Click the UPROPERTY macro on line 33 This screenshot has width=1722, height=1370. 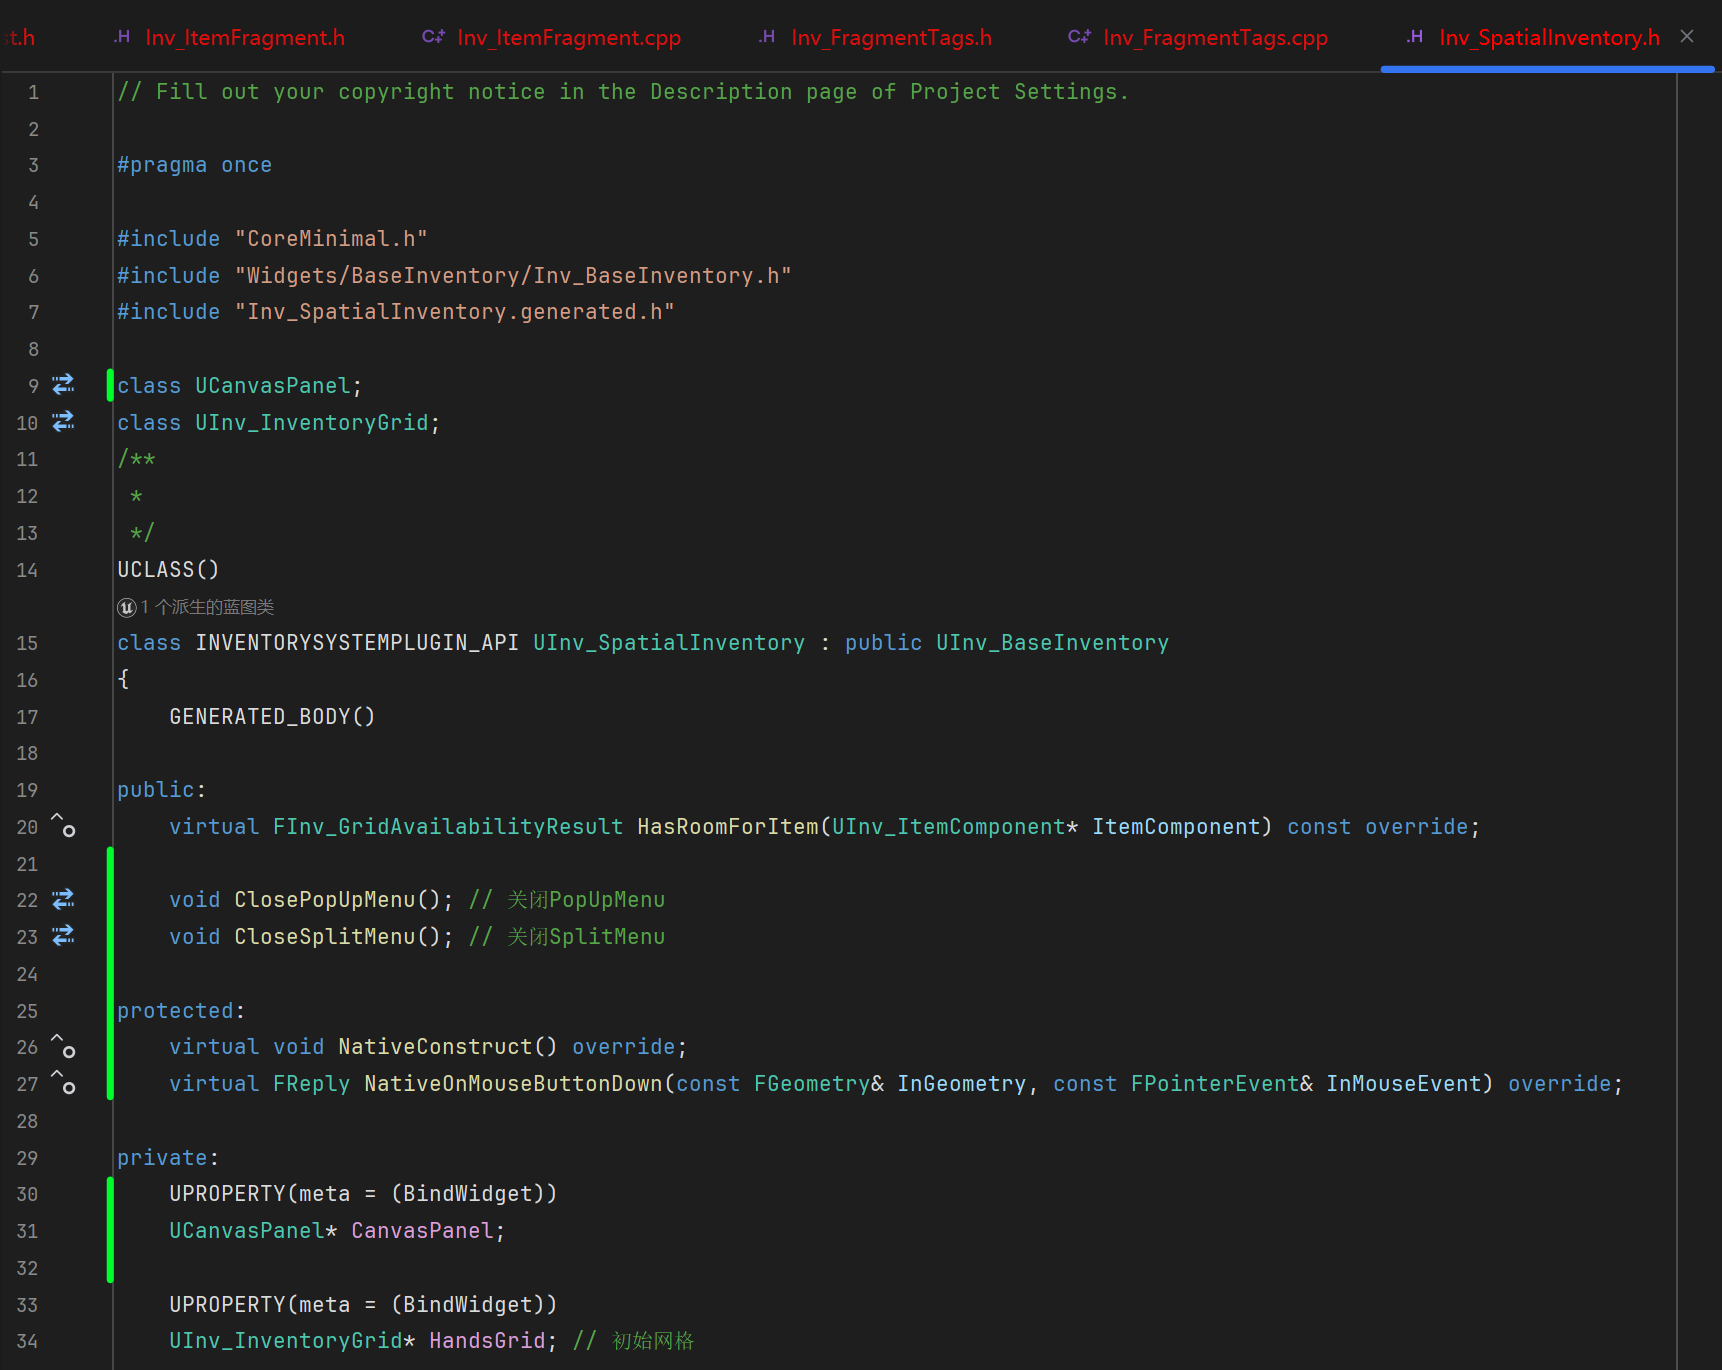coord(228,1305)
